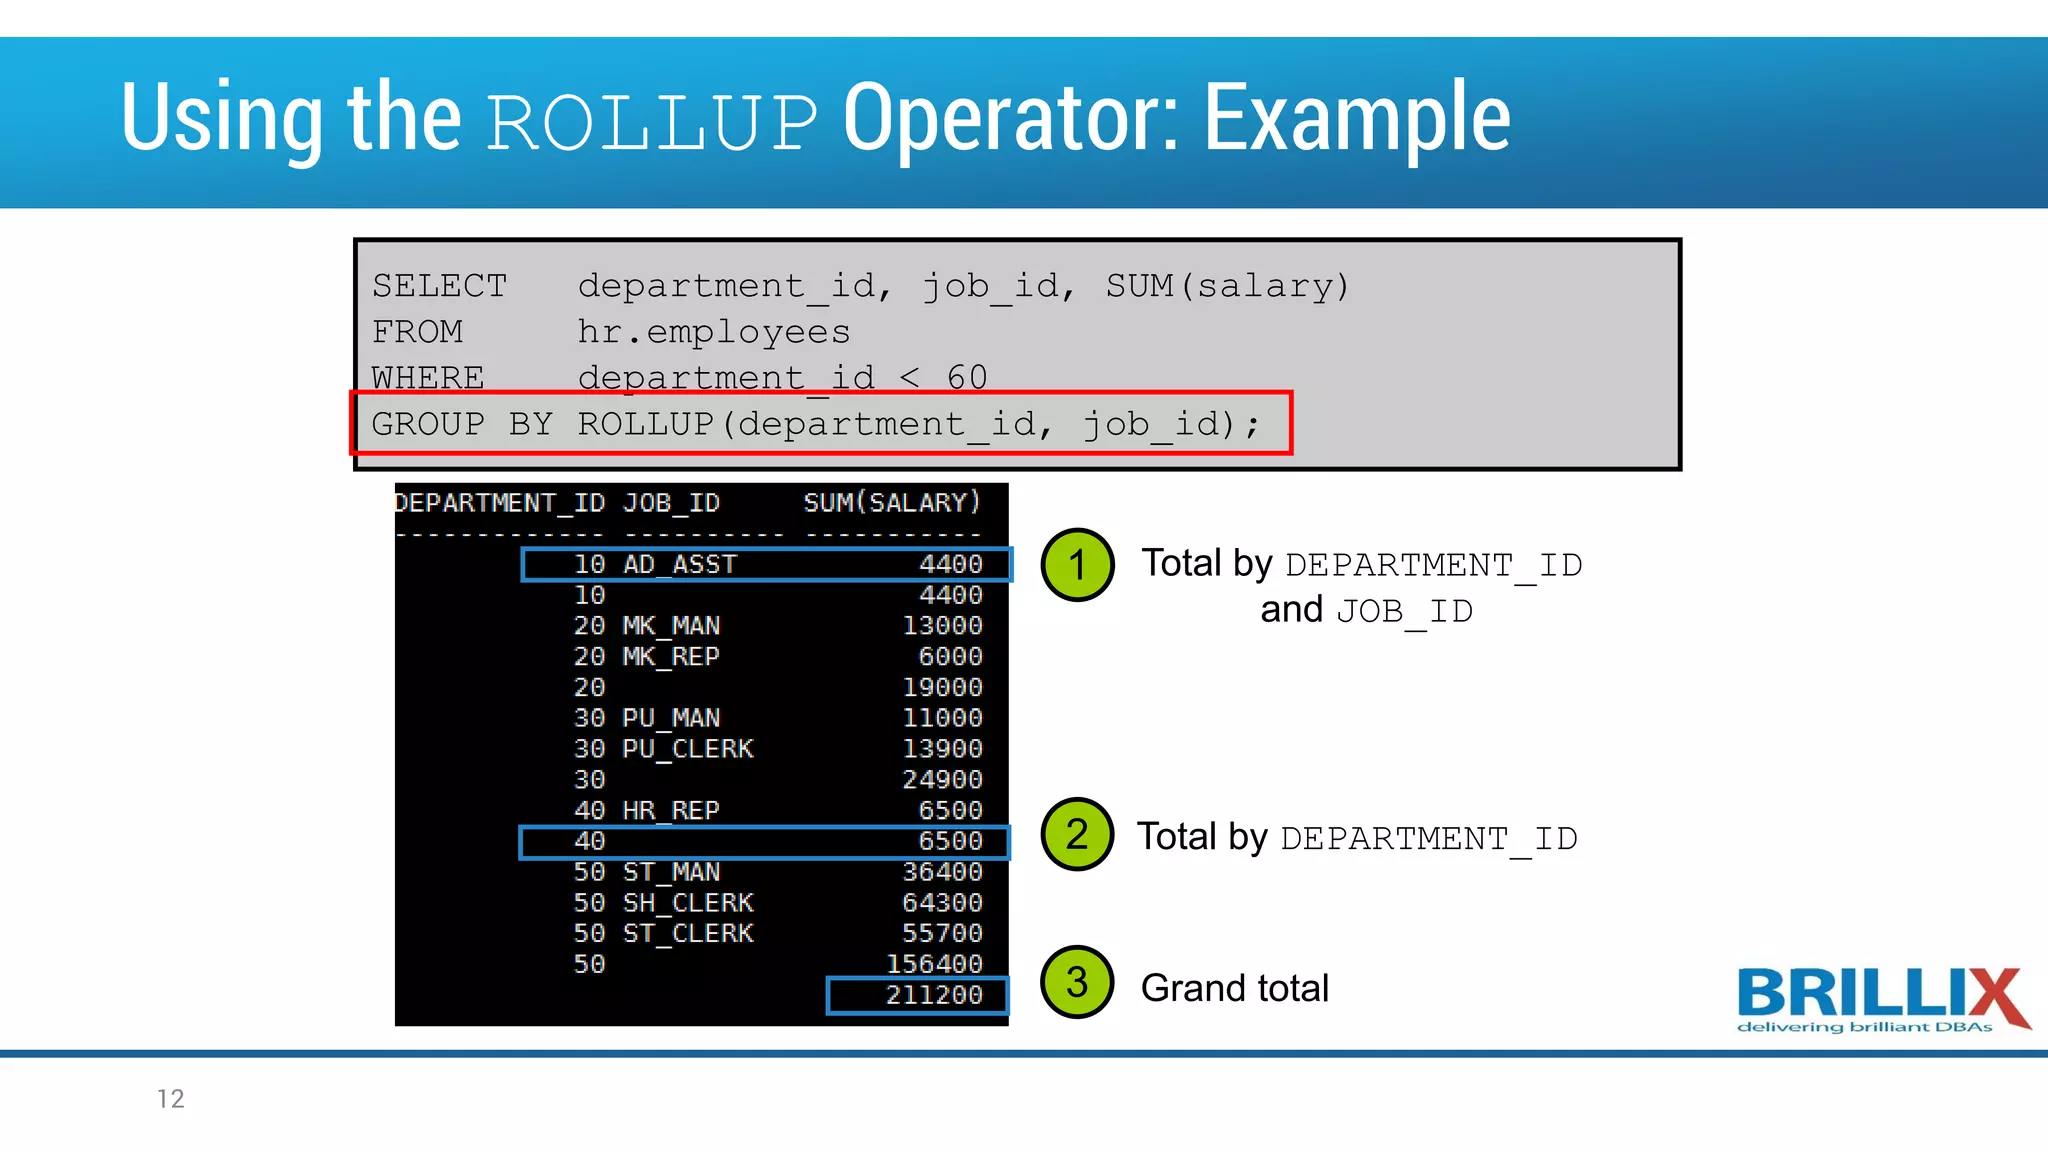Click the JOB_ID column header
The image size is (2048, 1152).
(x=671, y=502)
